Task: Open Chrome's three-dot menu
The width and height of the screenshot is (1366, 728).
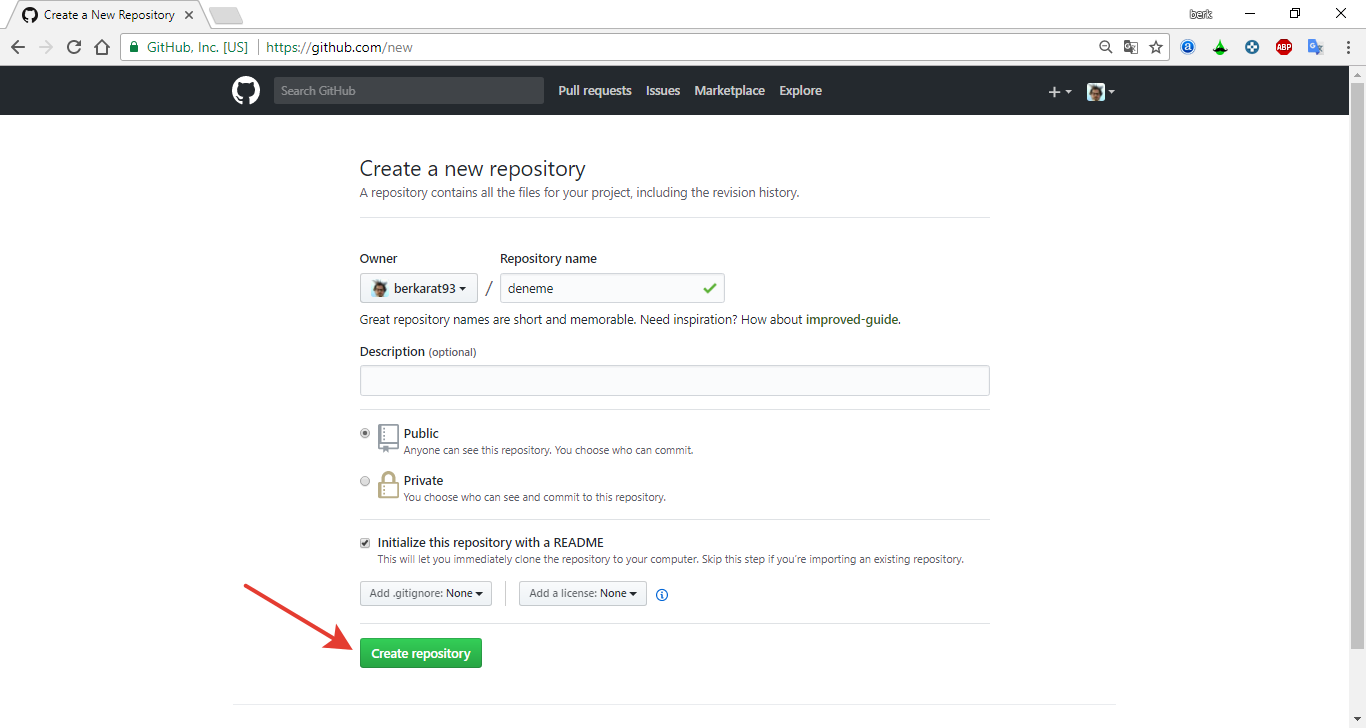Action: coord(1346,47)
